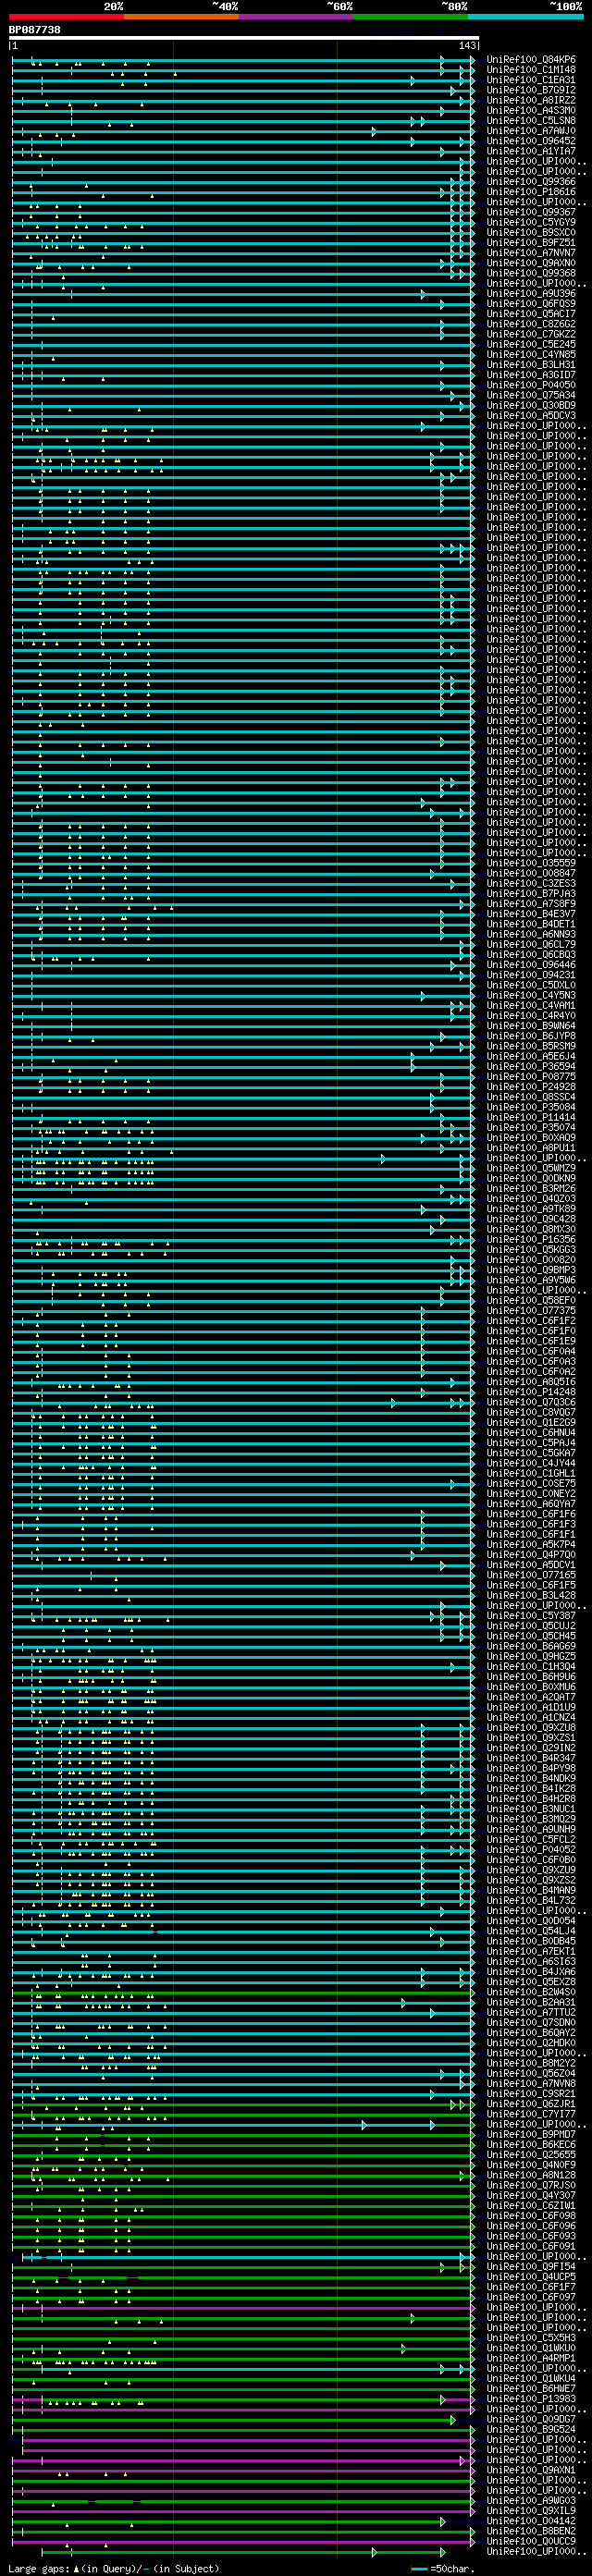Click the end position 143 label
592x2576 pixels.
coord(468,46)
